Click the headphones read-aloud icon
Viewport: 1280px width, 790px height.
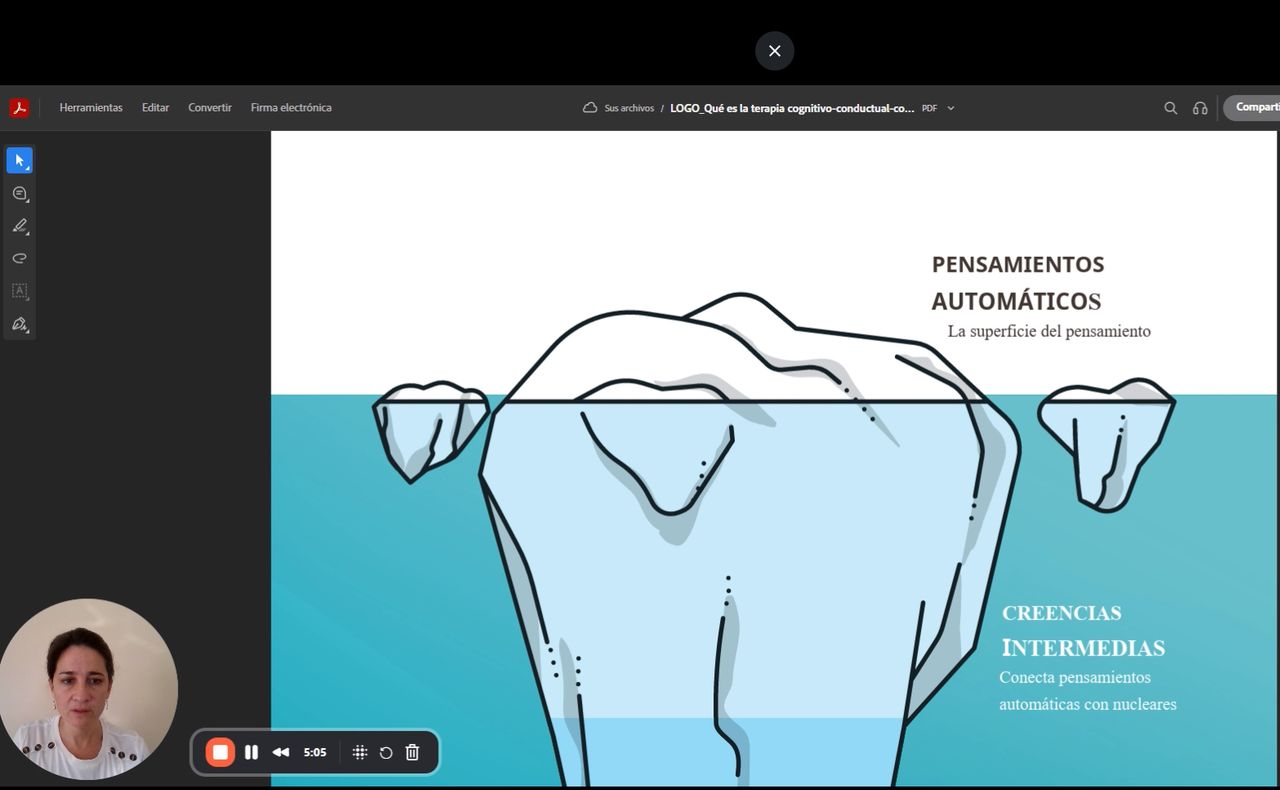[1200, 108]
